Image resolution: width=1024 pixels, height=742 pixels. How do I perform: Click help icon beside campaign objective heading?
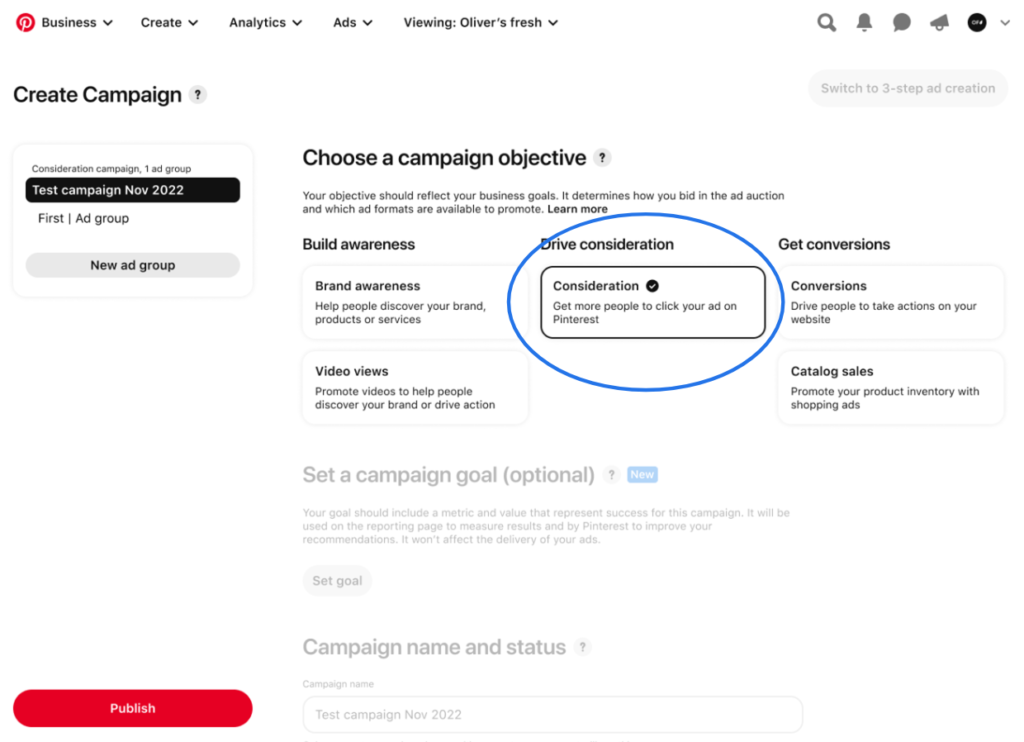pos(602,158)
